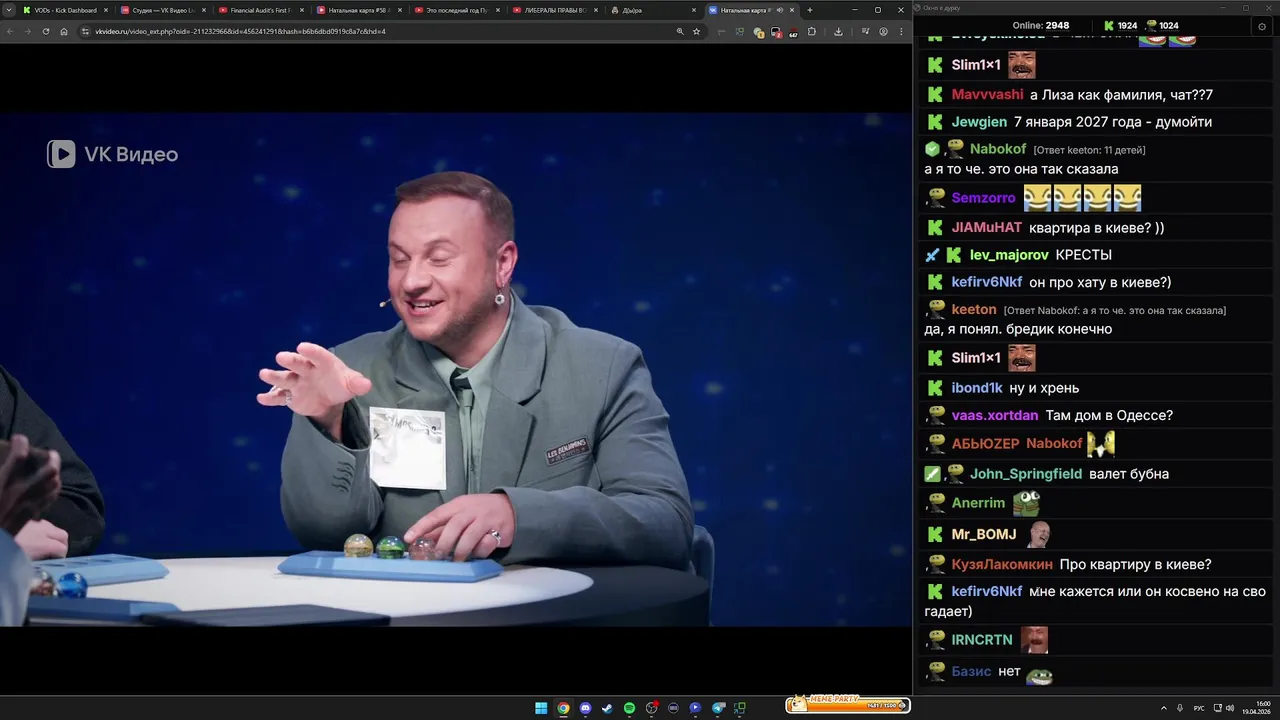Open Spotify from the taskbar

click(x=629, y=708)
